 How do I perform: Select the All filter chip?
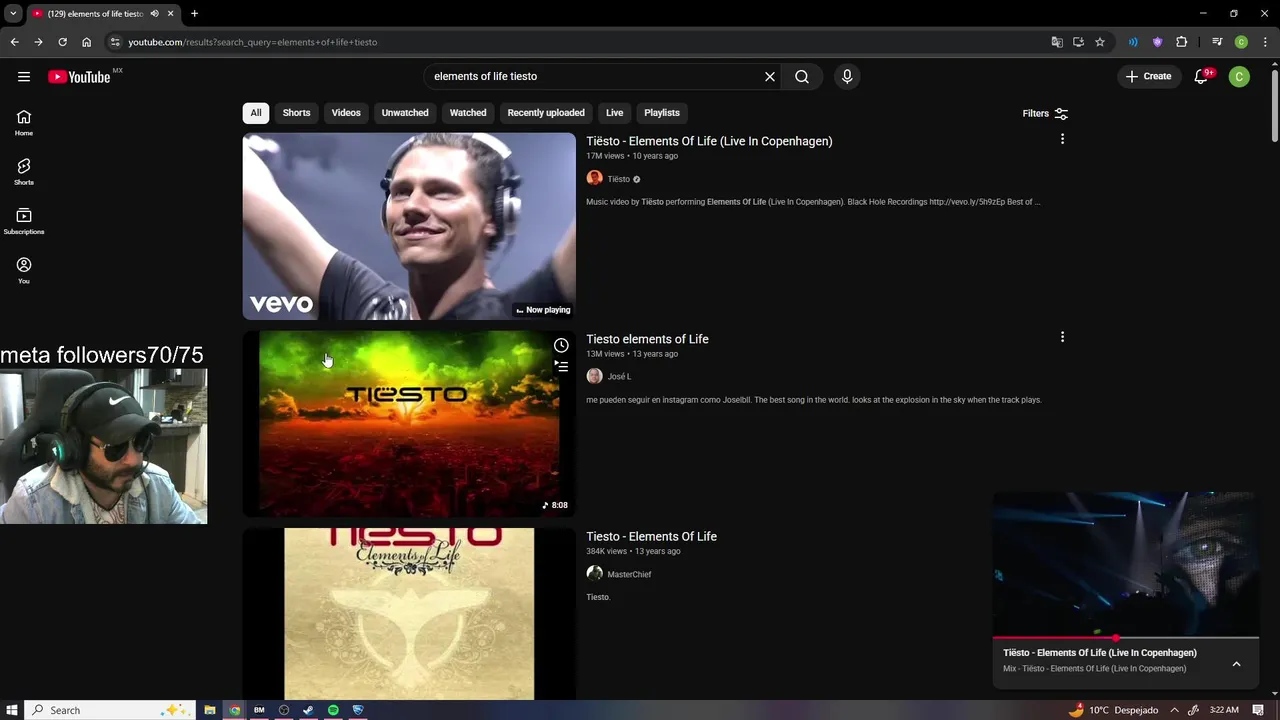(x=256, y=113)
